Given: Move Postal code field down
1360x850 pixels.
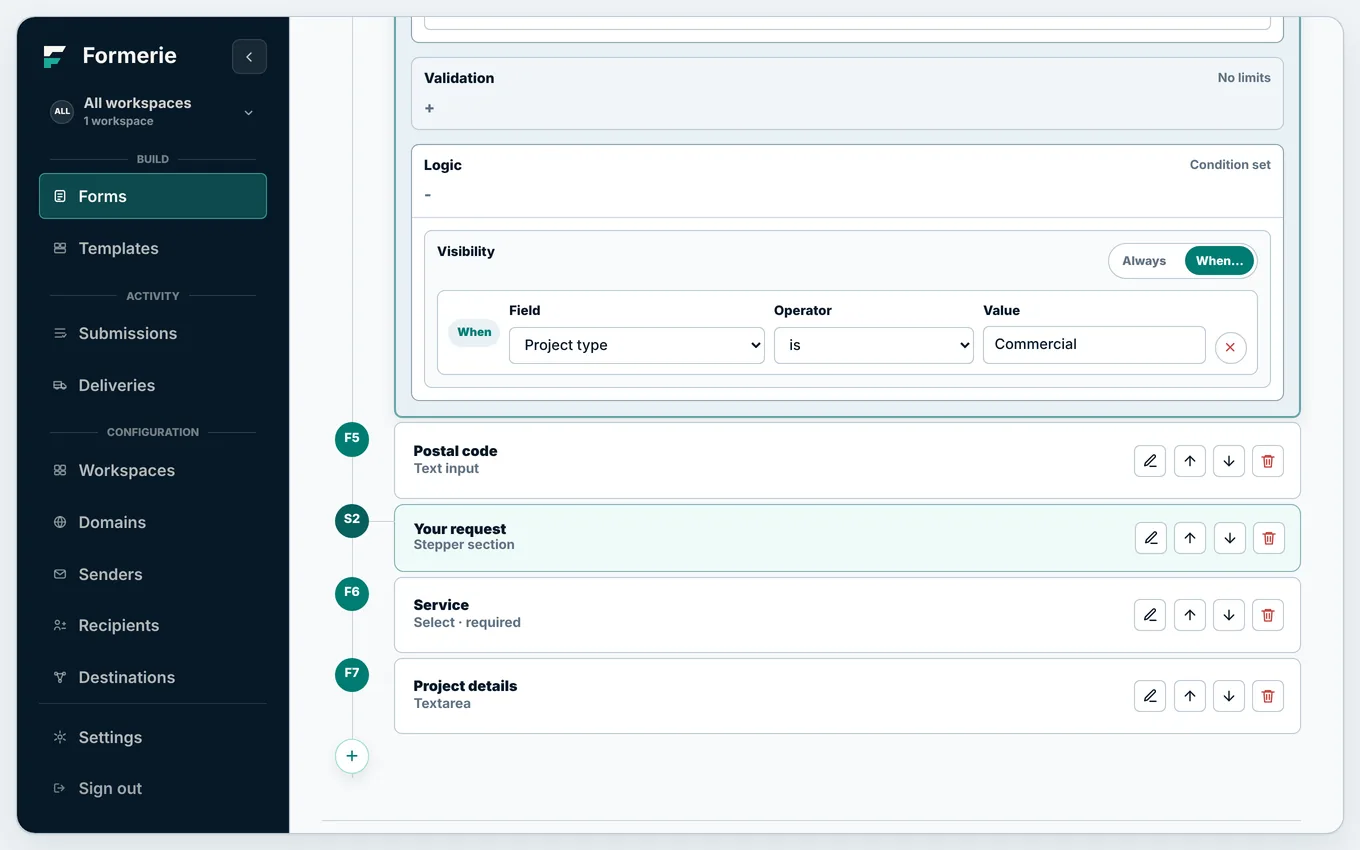Looking at the screenshot, I should (1229, 461).
